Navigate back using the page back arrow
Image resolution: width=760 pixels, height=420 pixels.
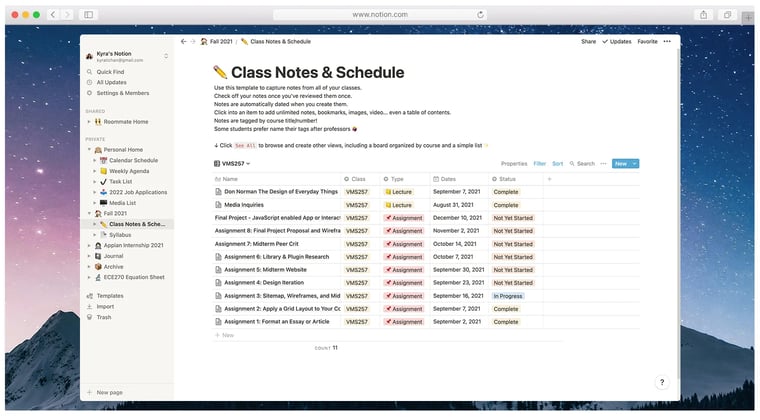pyautogui.click(x=183, y=42)
